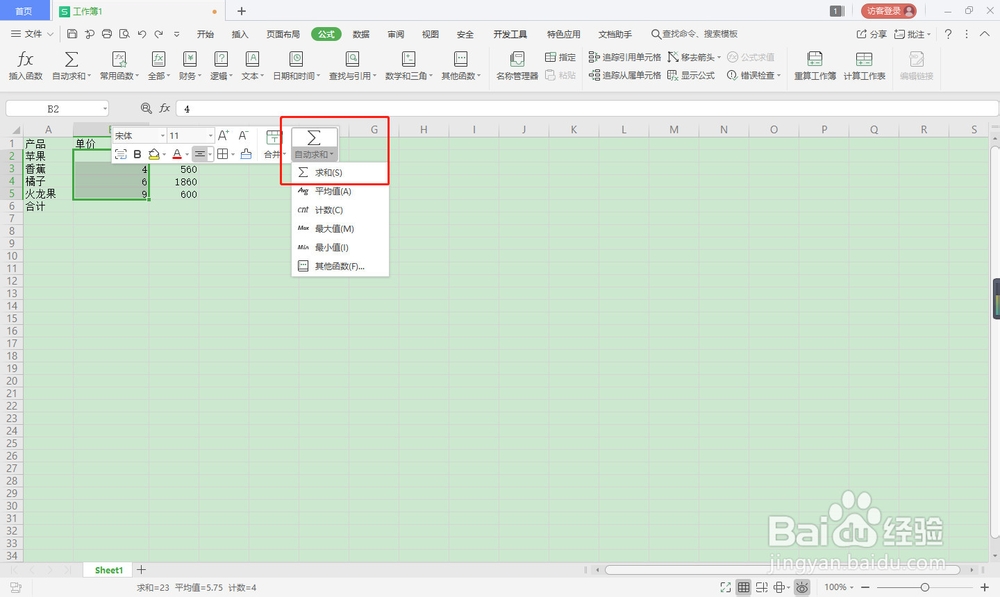Open the 逻辑 logic functions dropdown

[x=221, y=66]
